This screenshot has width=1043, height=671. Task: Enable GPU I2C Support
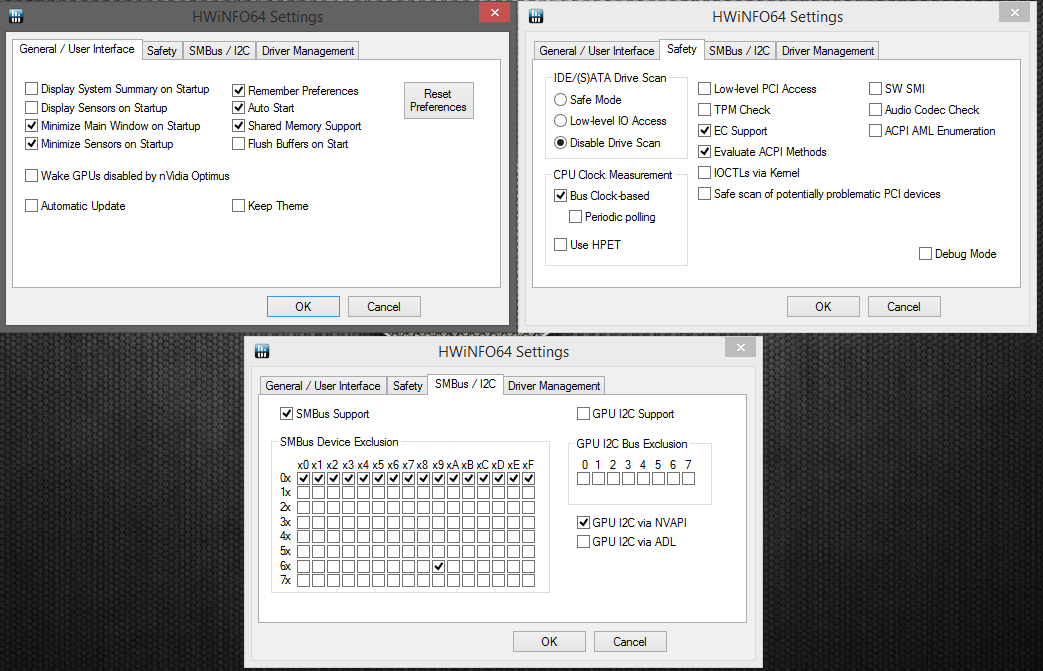point(625,414)
